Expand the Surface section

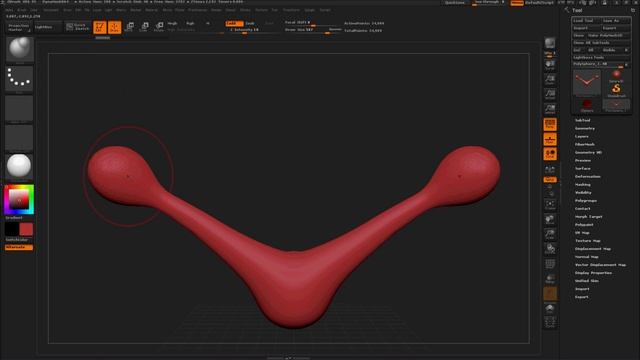pyautogui.click(x=582, y=168)
